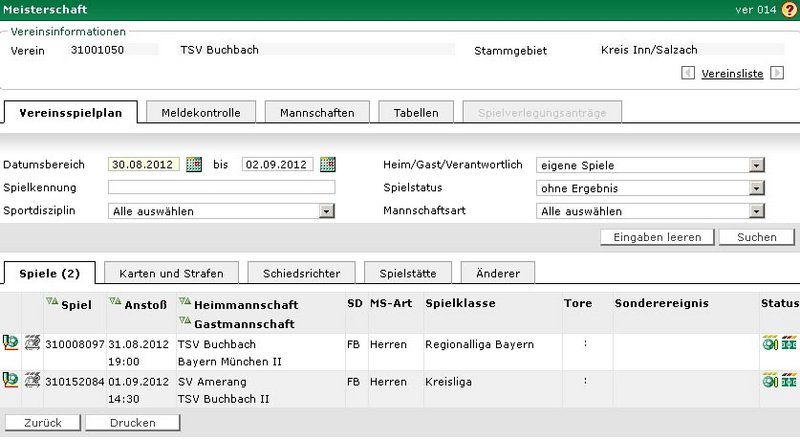Click into the Spielkennung text field

point(221,187)
